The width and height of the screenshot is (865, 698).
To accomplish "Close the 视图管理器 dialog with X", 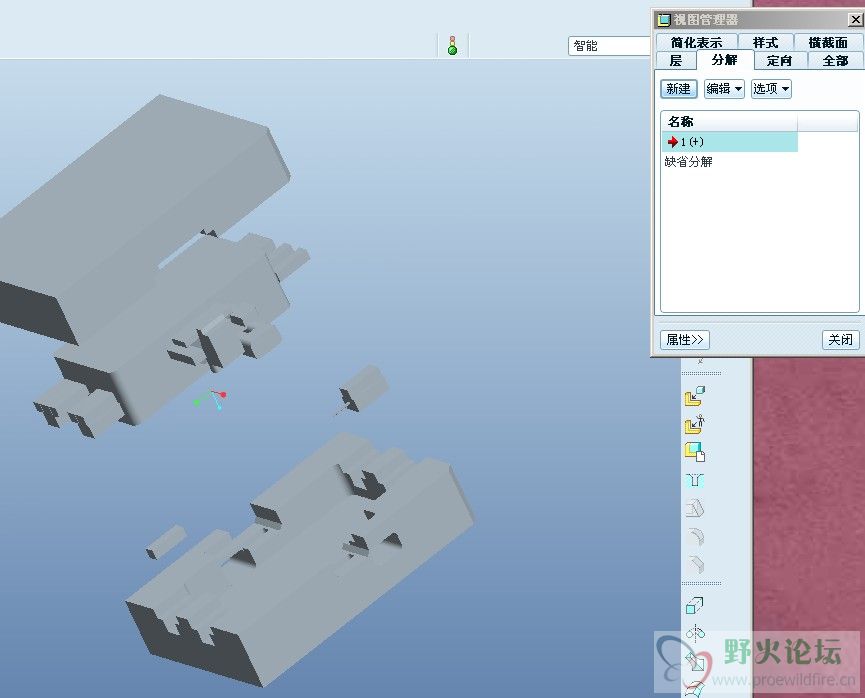I will (855, 20).
